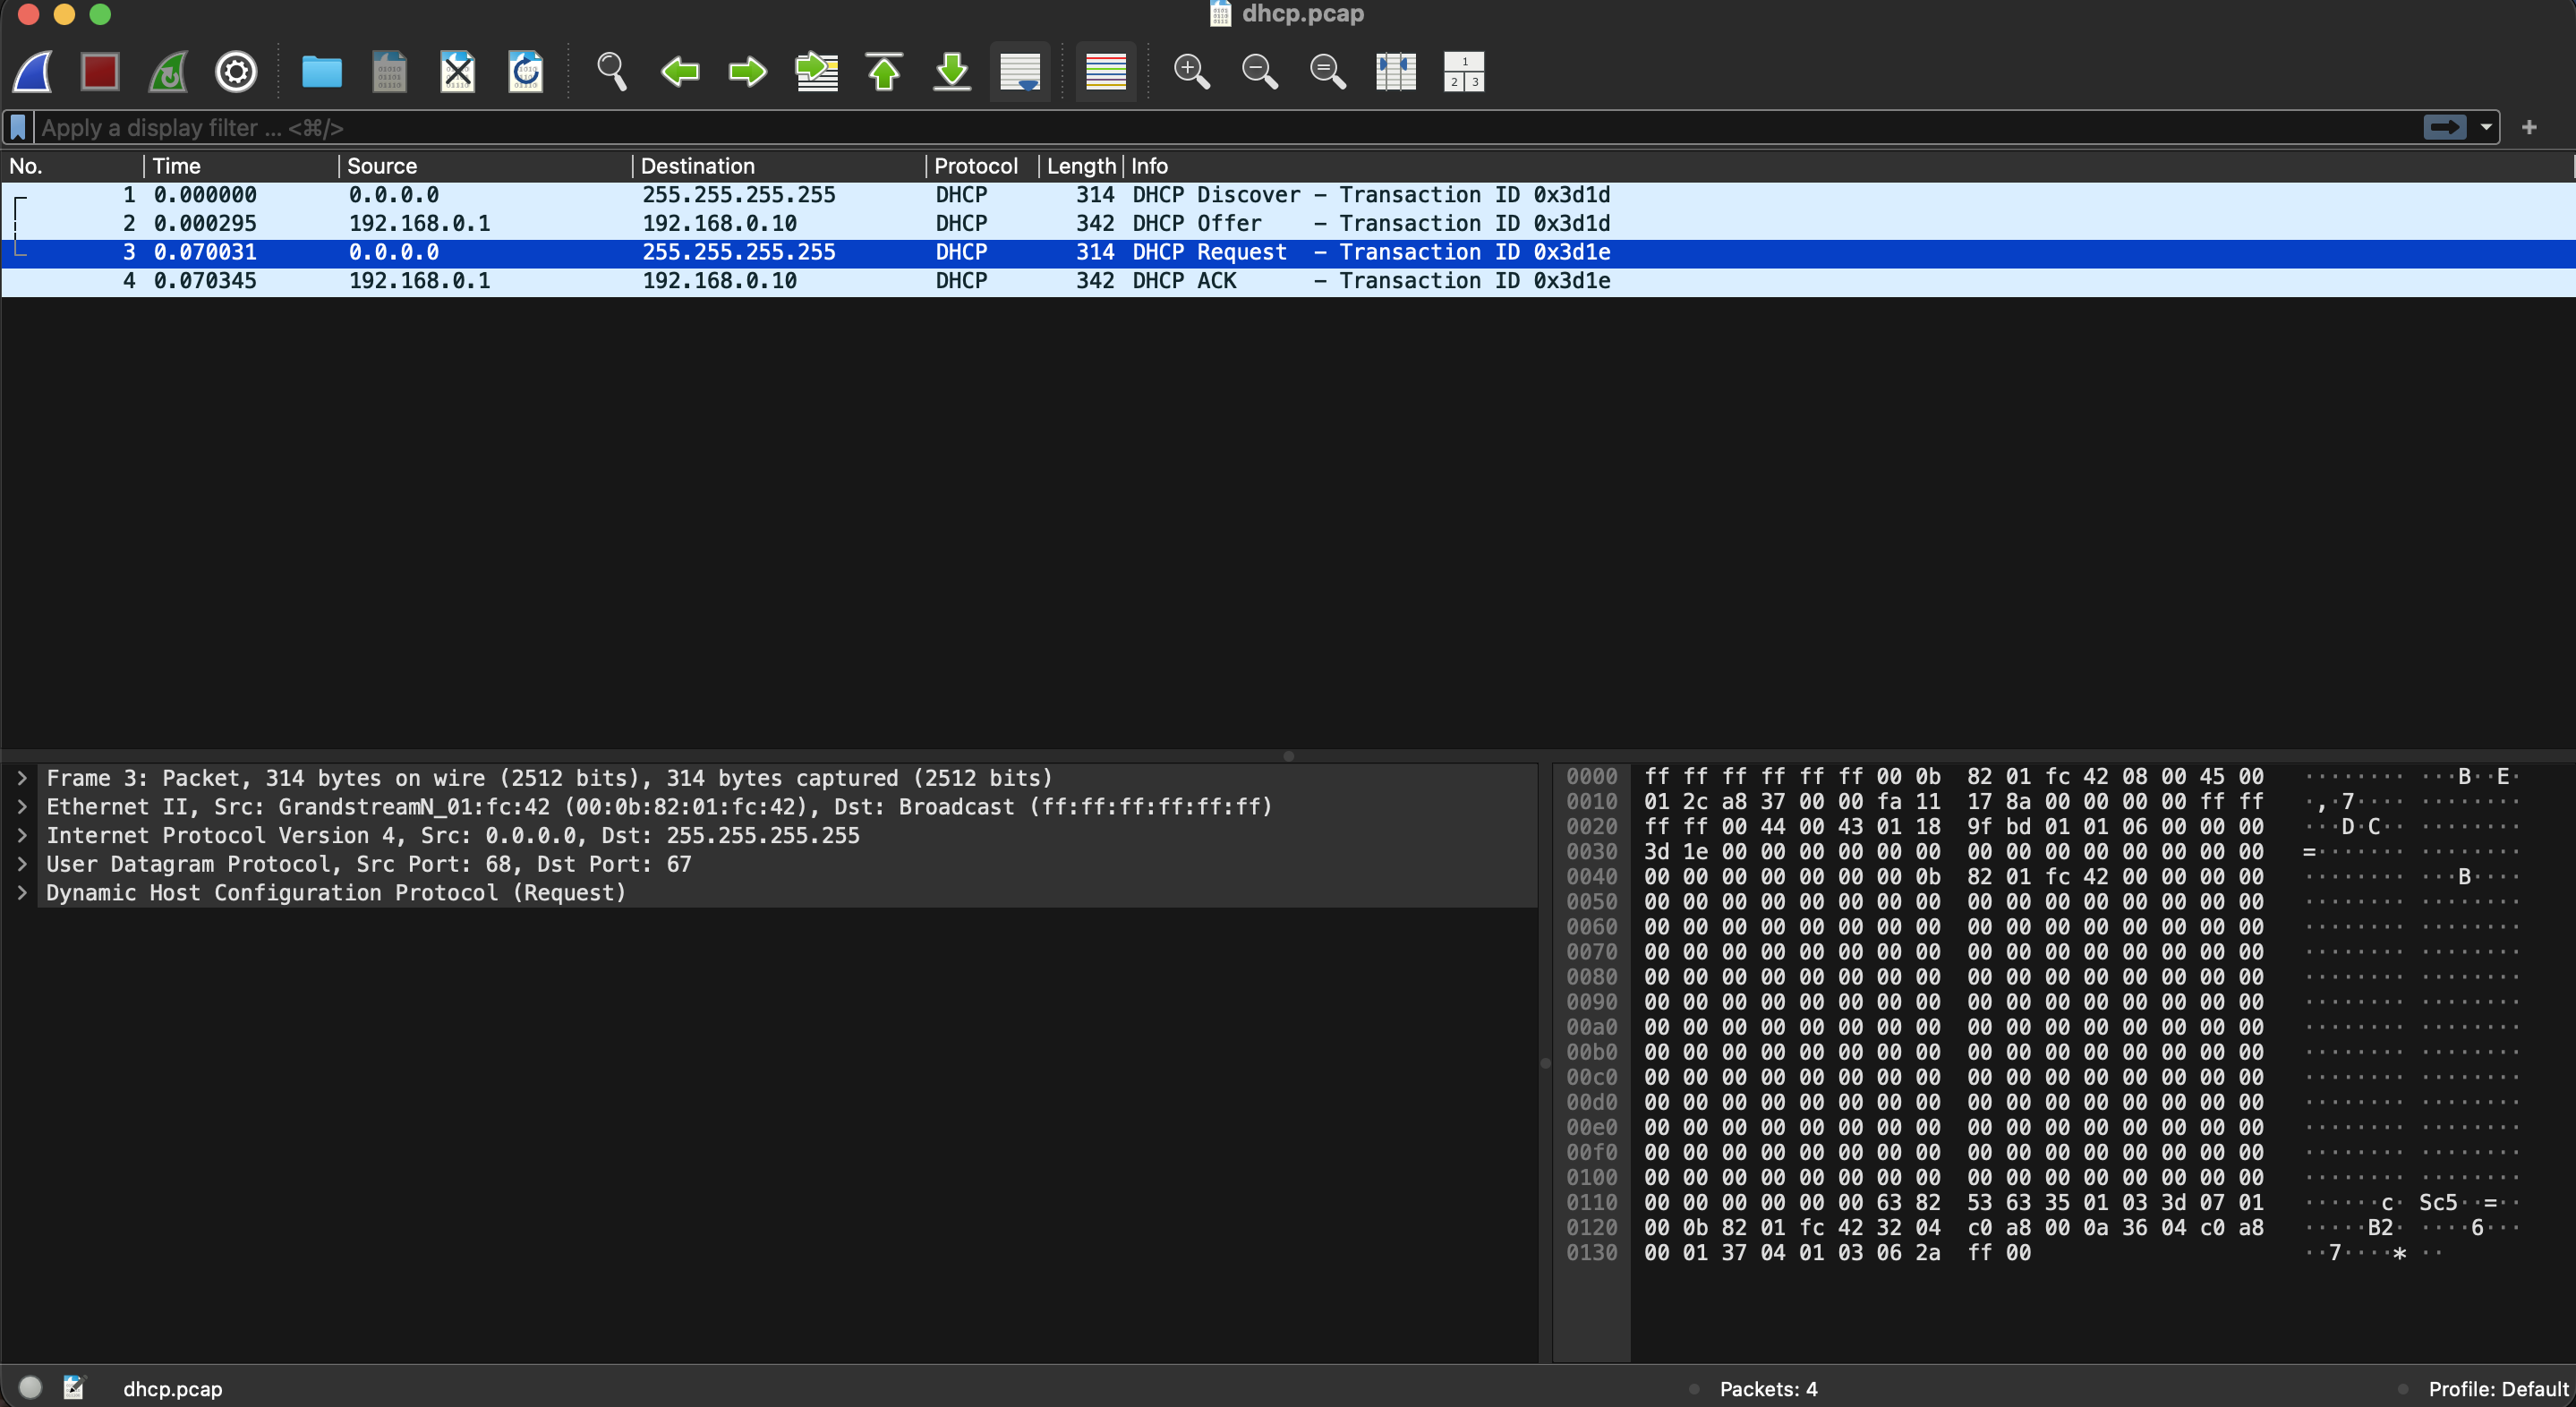Jump to the first packet arrow
The width and height of the screenshot is (2576, 1407).
(x=884, y=72)
